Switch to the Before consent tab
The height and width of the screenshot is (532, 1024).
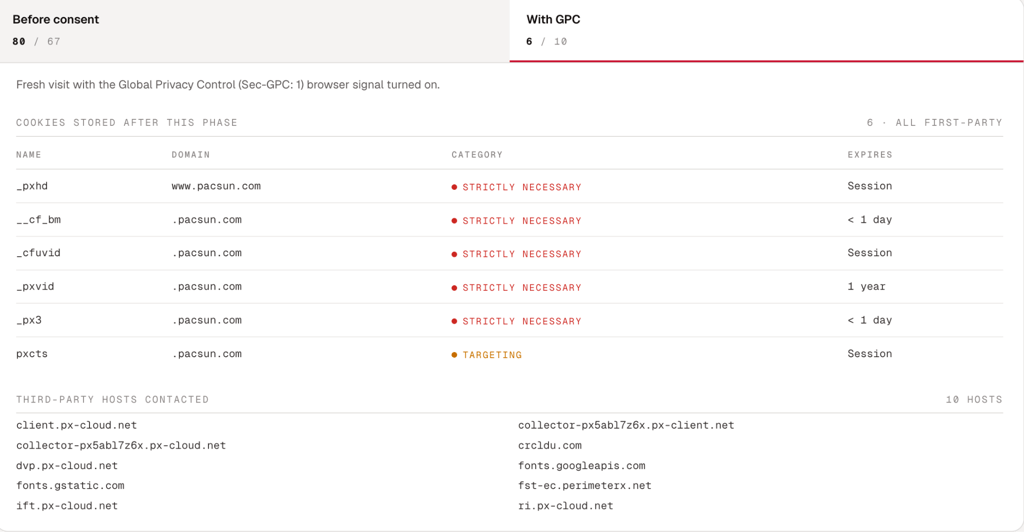tap(255, 31)
